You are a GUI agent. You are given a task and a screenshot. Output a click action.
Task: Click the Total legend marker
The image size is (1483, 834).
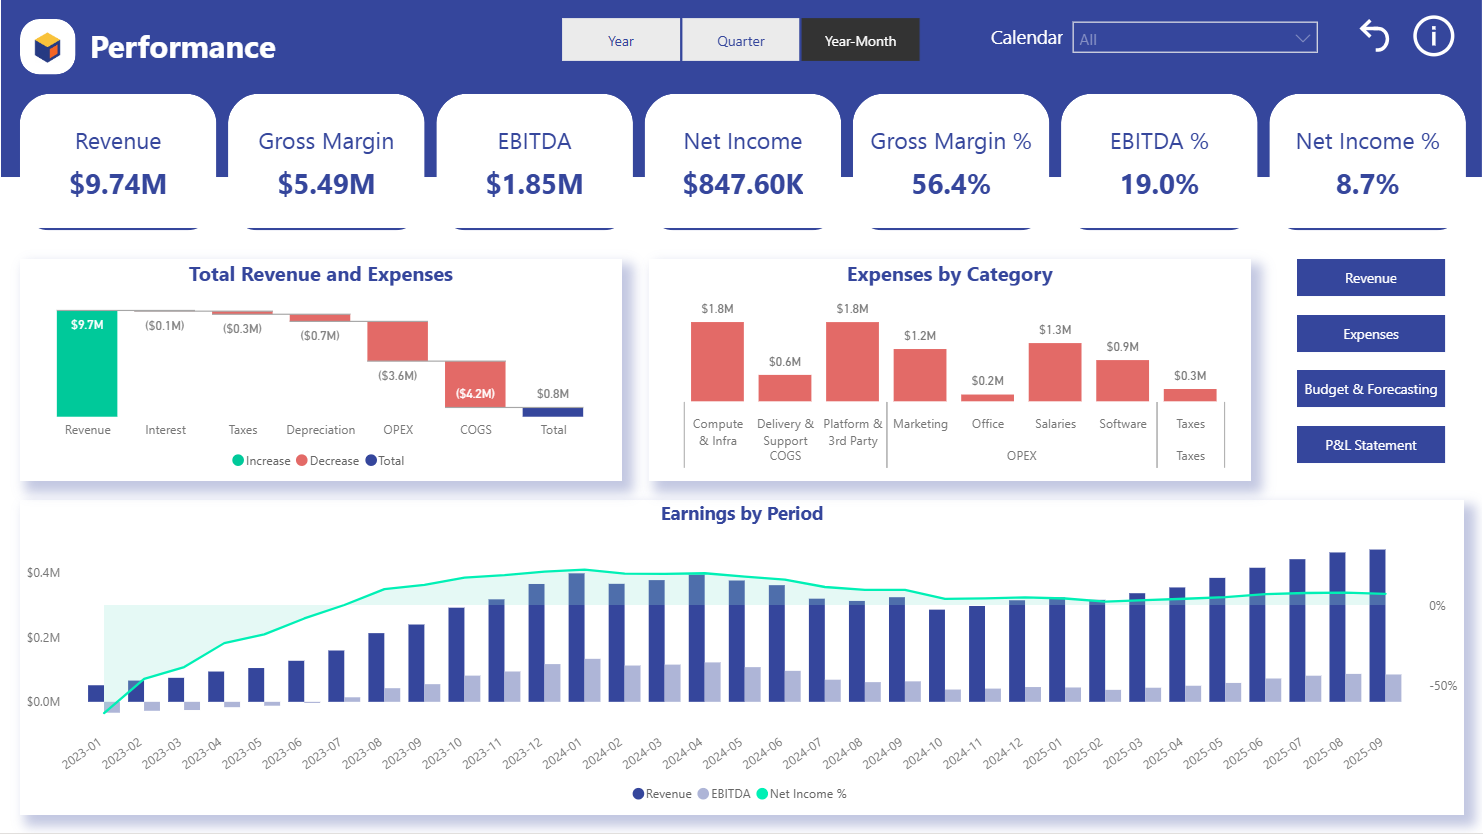click(x=371, y=461)
